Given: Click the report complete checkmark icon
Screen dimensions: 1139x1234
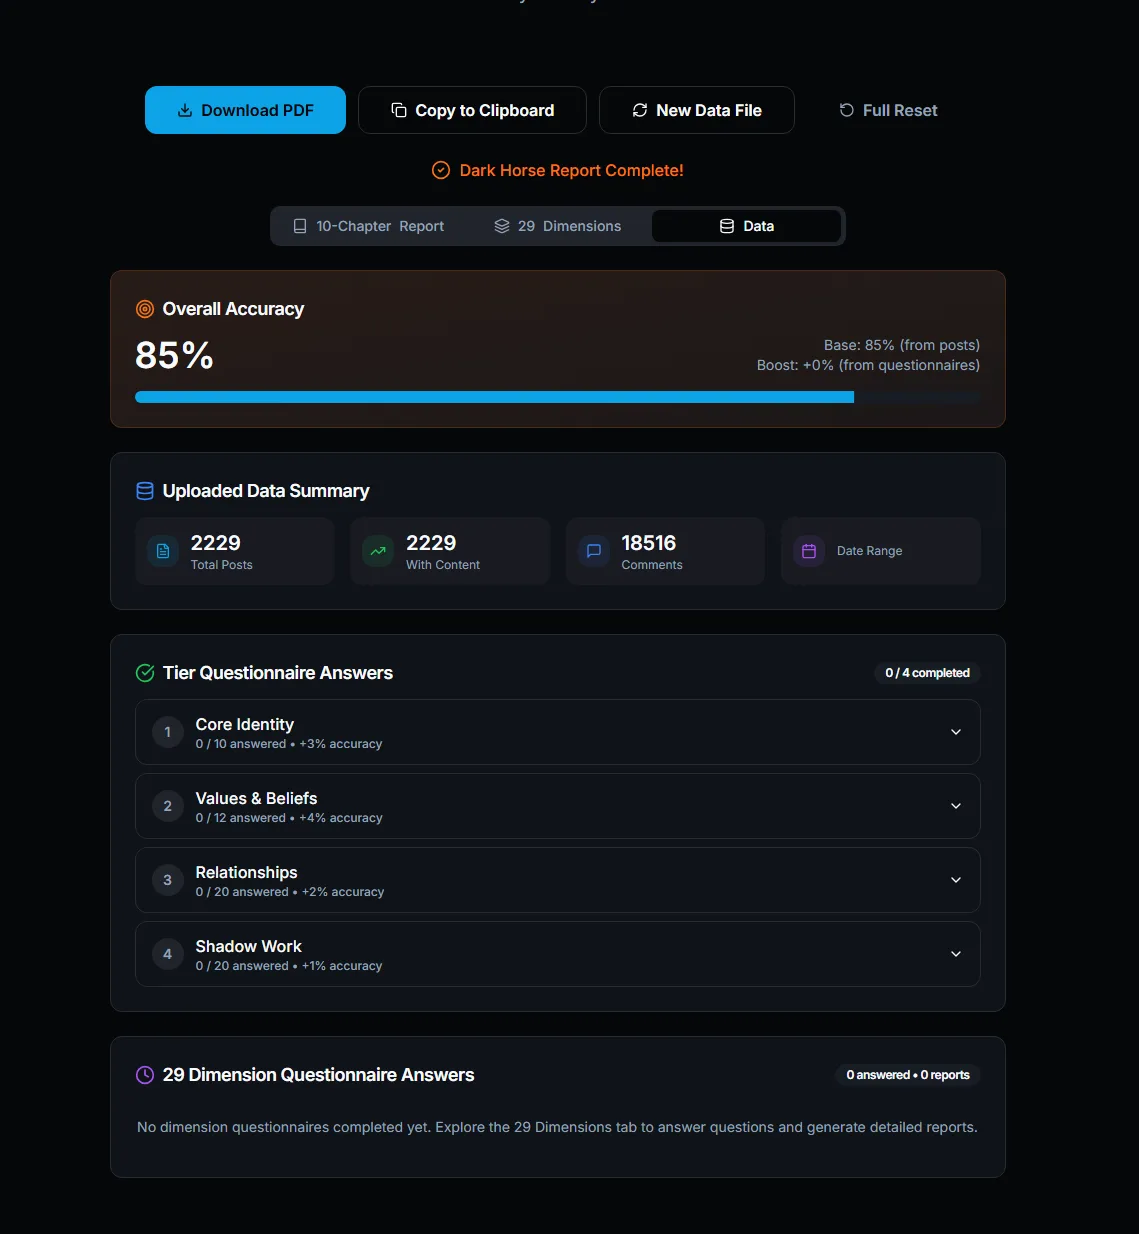Looking at the screenshot, I should click(441, 170).
